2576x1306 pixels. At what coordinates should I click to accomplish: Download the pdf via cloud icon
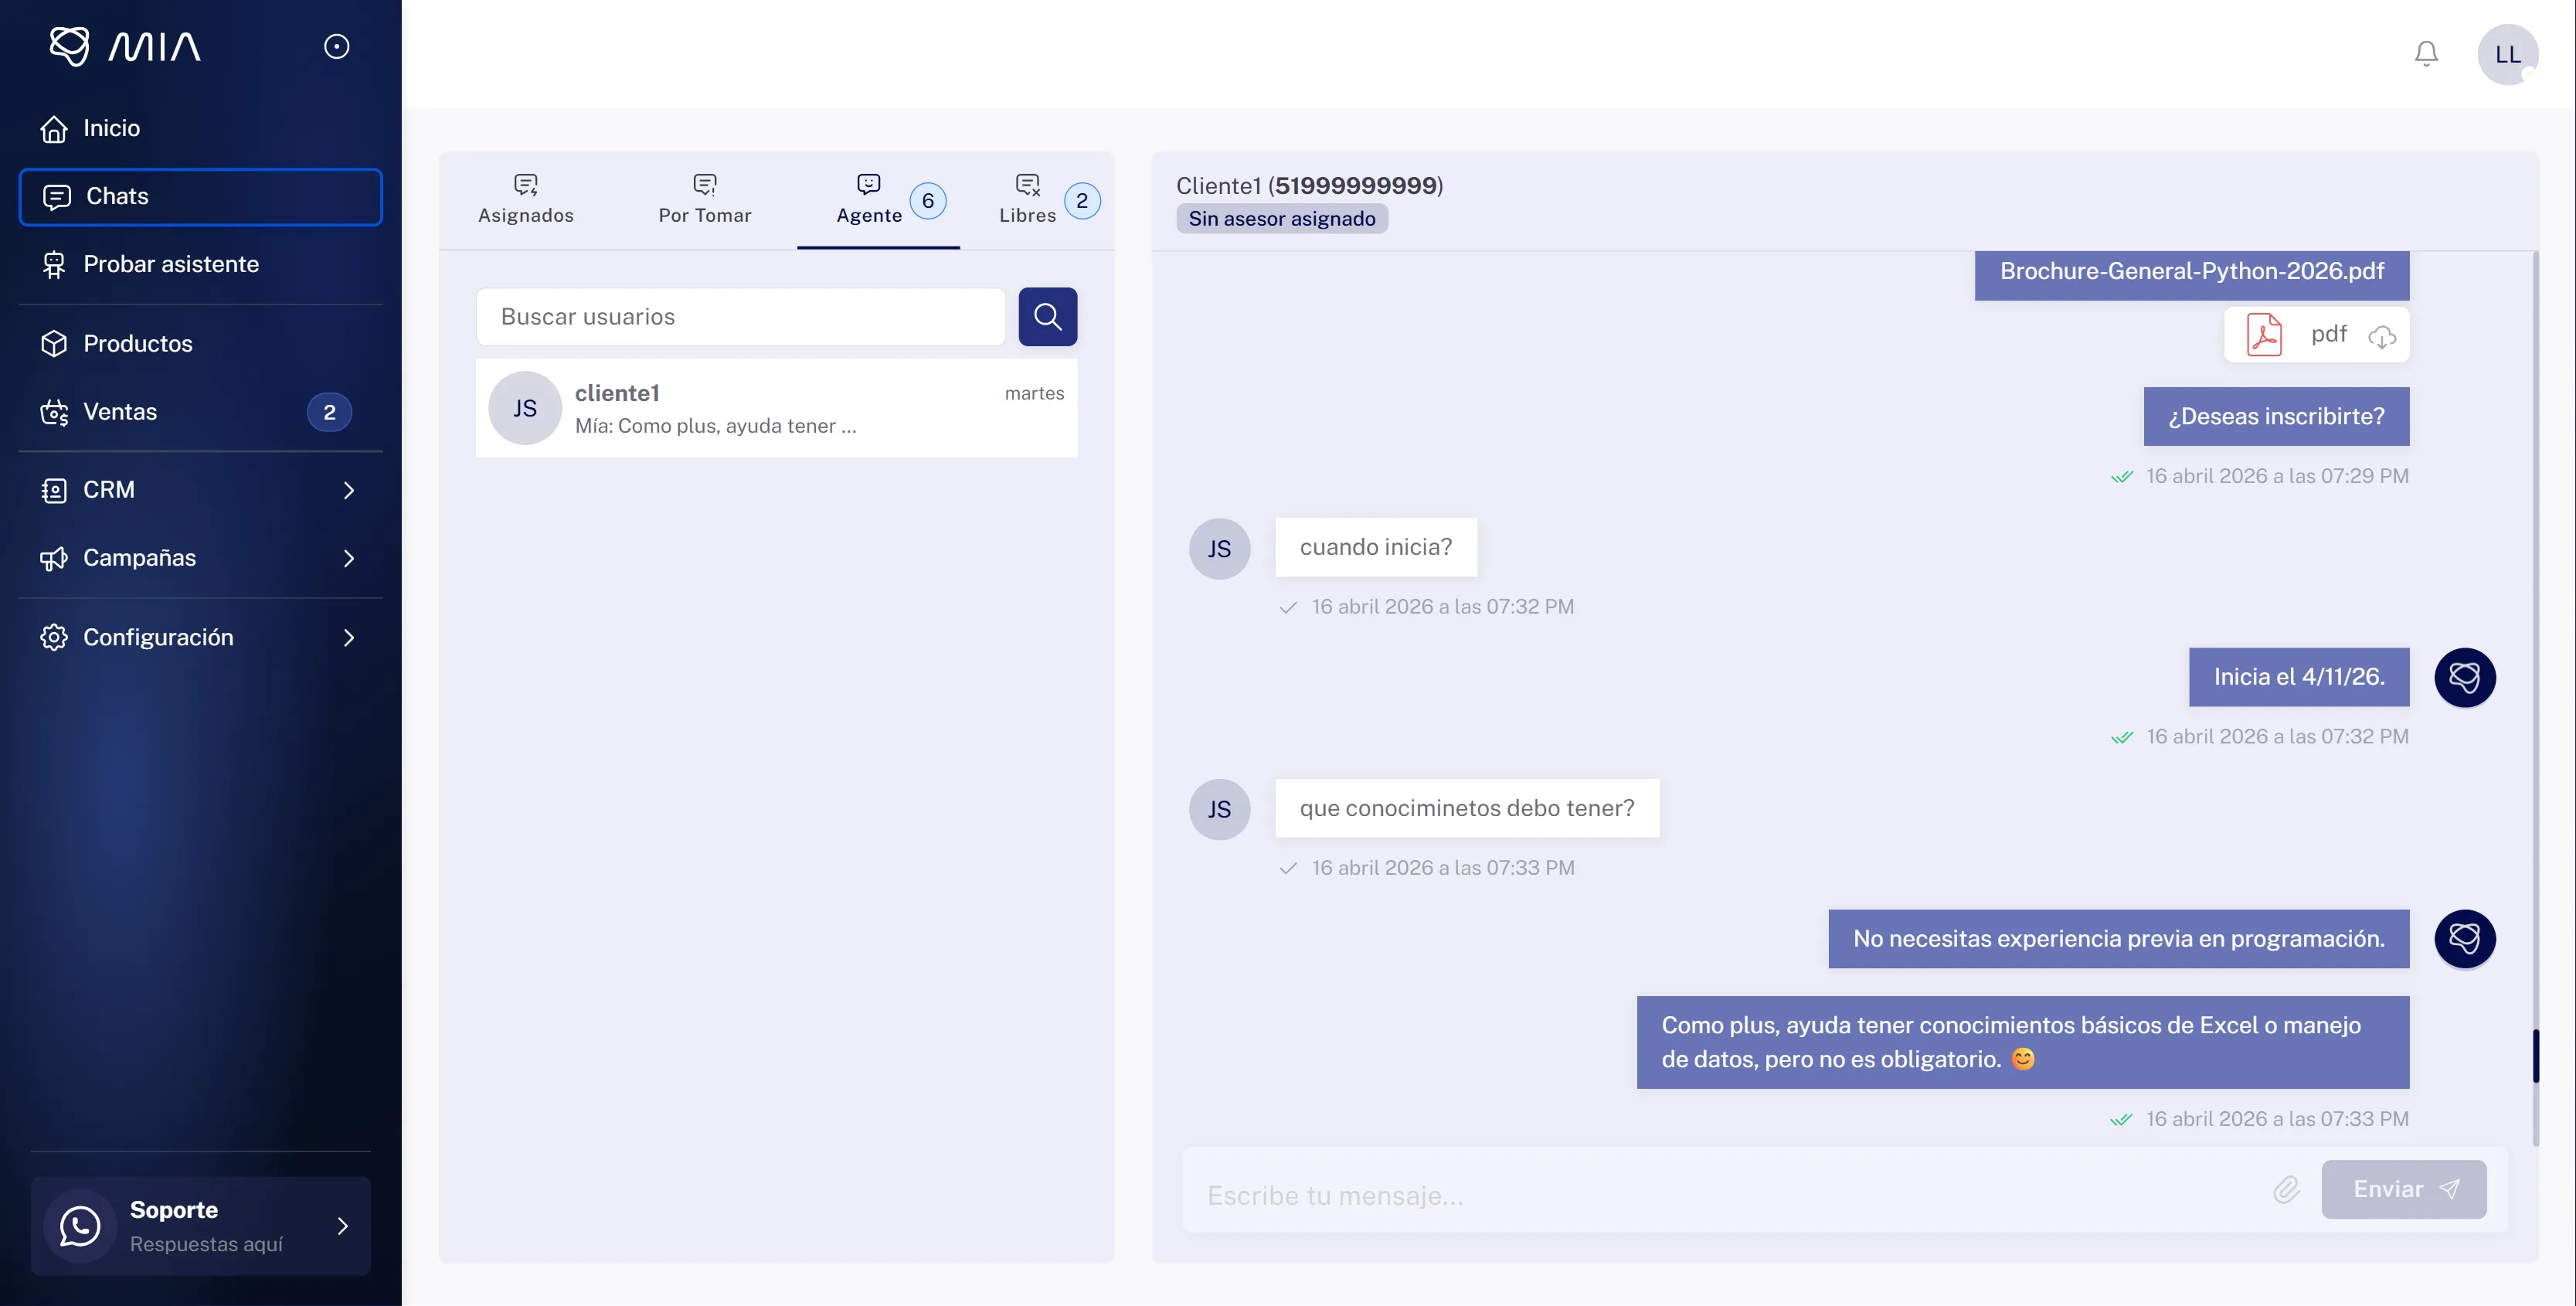point(2383,336)
